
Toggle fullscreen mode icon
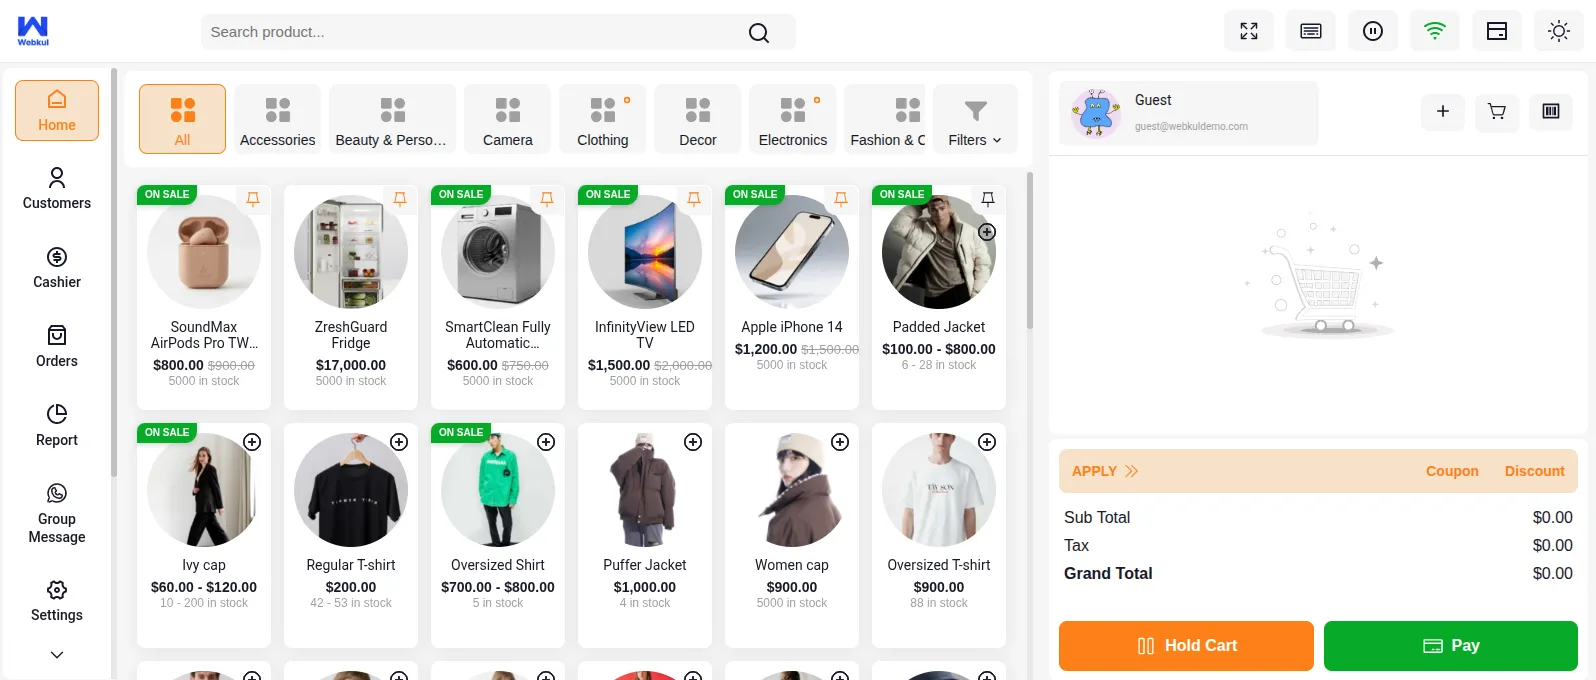[1249, 31]
